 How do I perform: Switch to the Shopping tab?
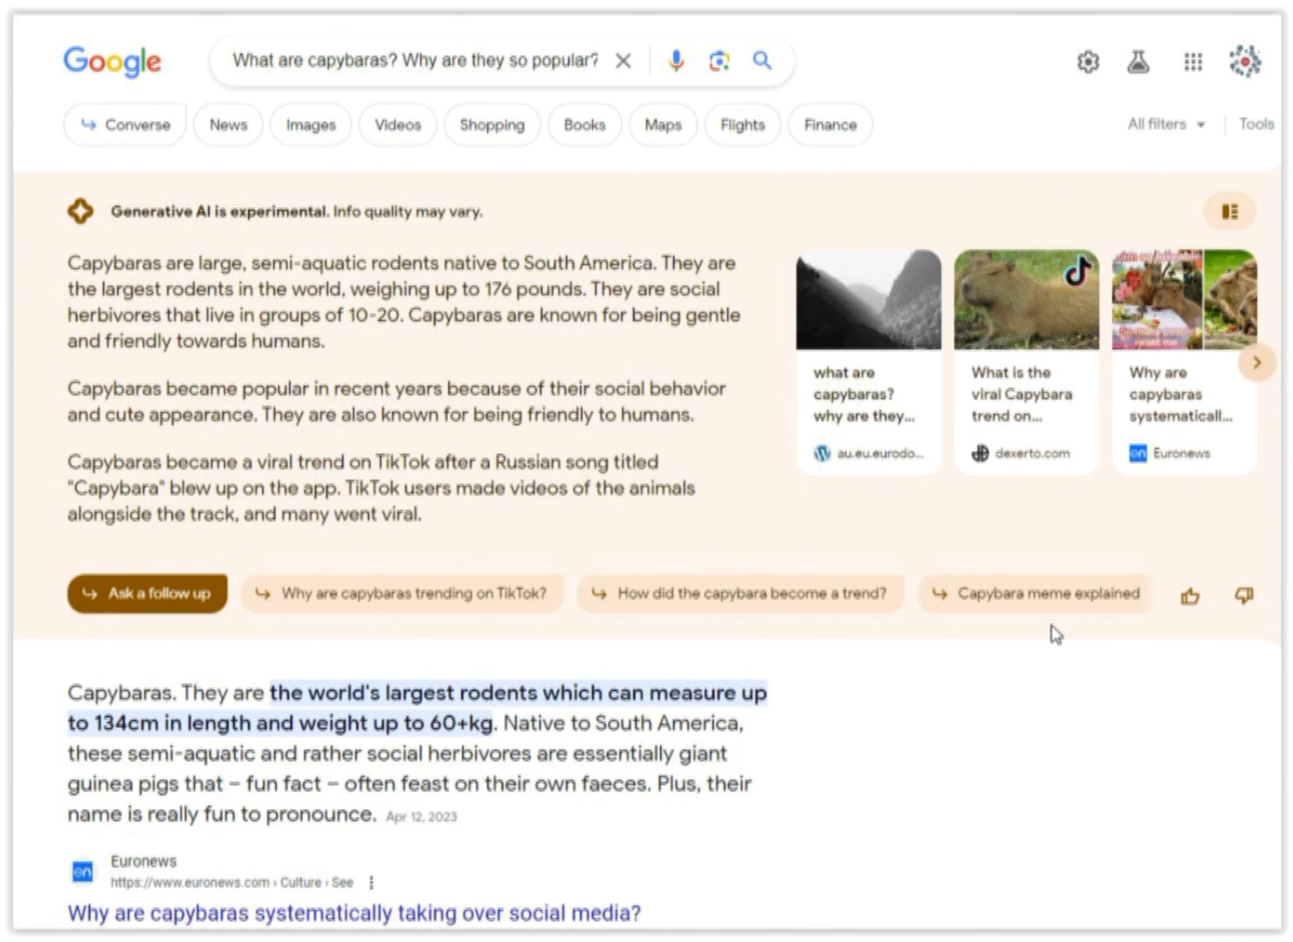492,125
